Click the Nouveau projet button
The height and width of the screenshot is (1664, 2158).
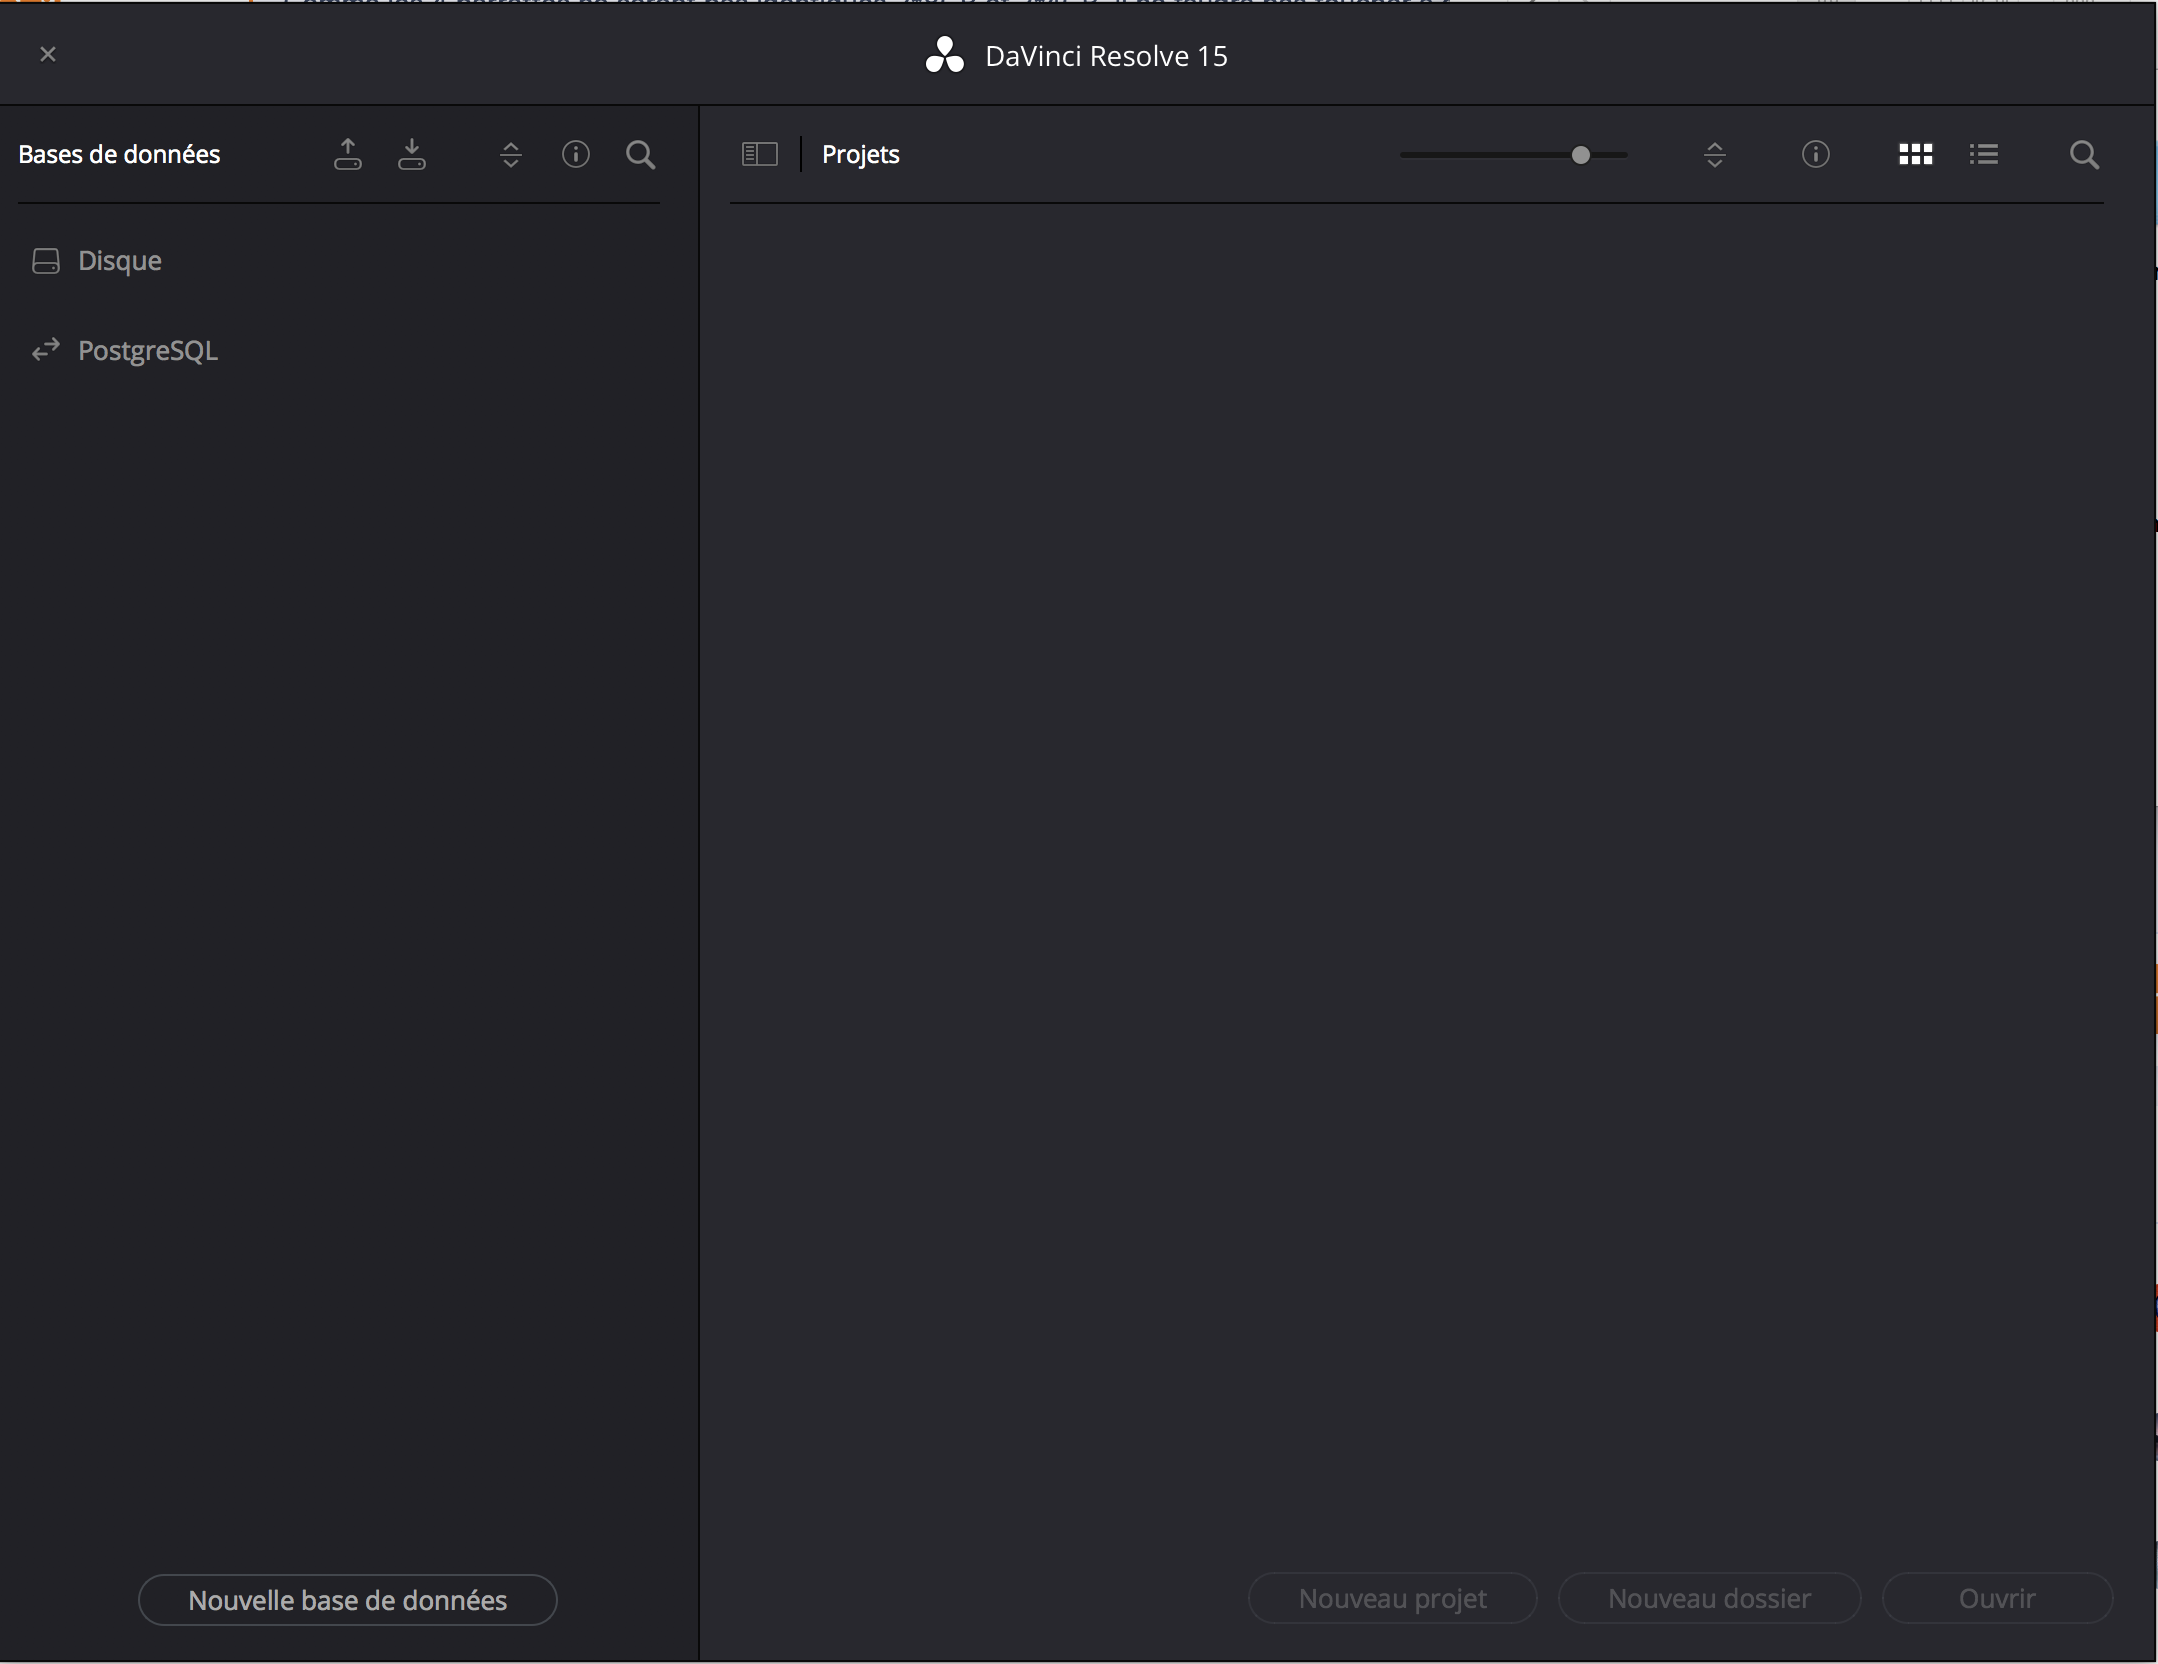pyautogui.click(x=1392, y=1598)
